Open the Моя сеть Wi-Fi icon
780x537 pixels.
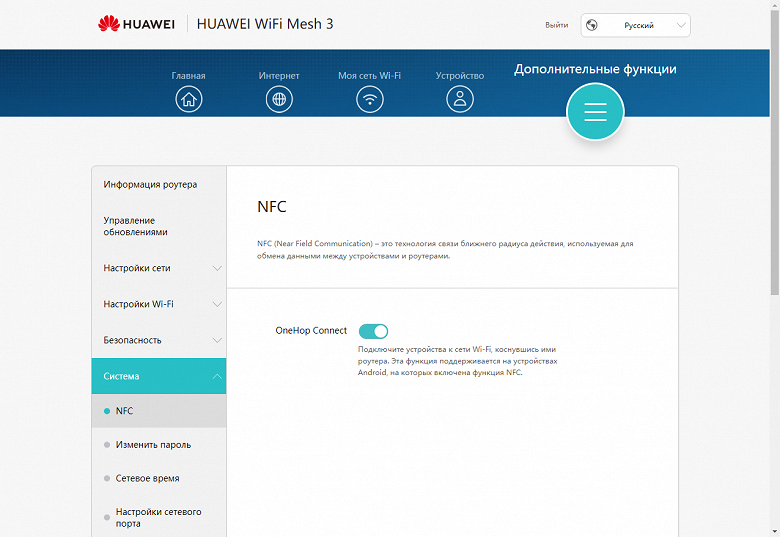[x=370, y=99]
